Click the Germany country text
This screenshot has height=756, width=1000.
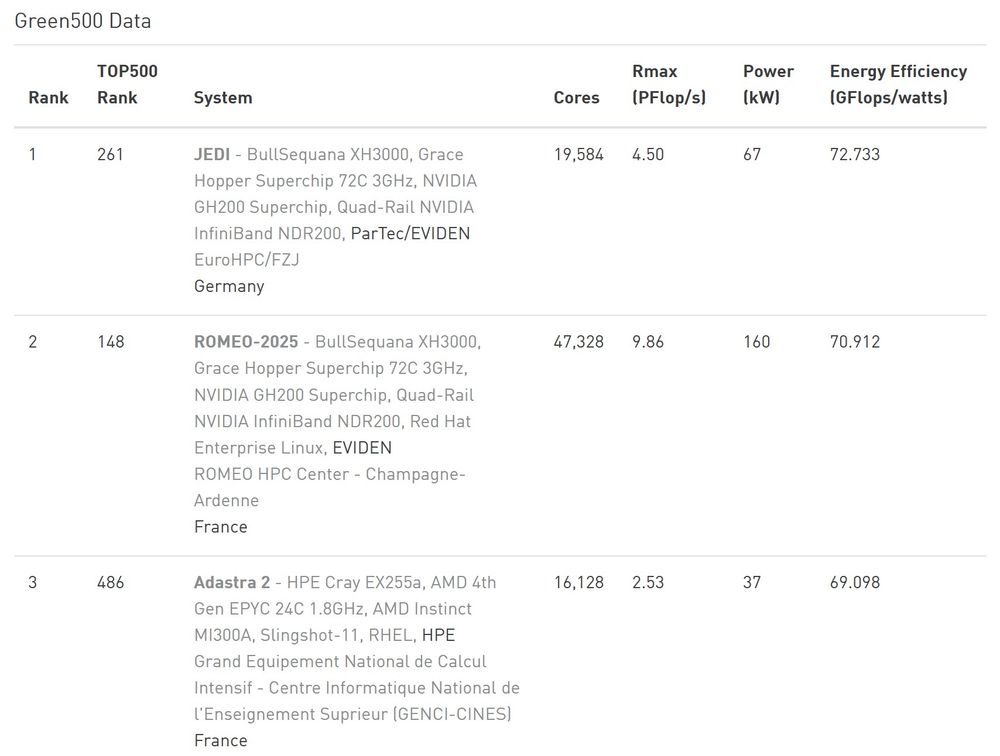(229, 286)
